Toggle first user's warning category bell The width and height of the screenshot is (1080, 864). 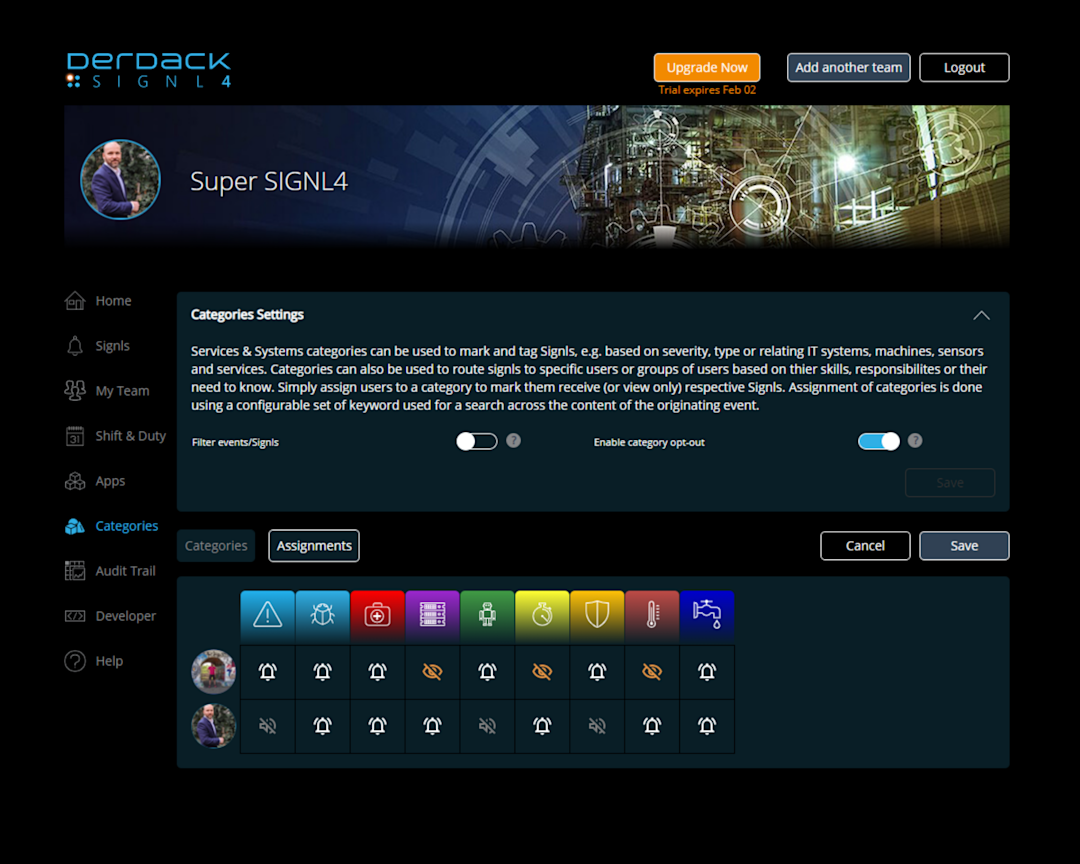pos(267,672)
